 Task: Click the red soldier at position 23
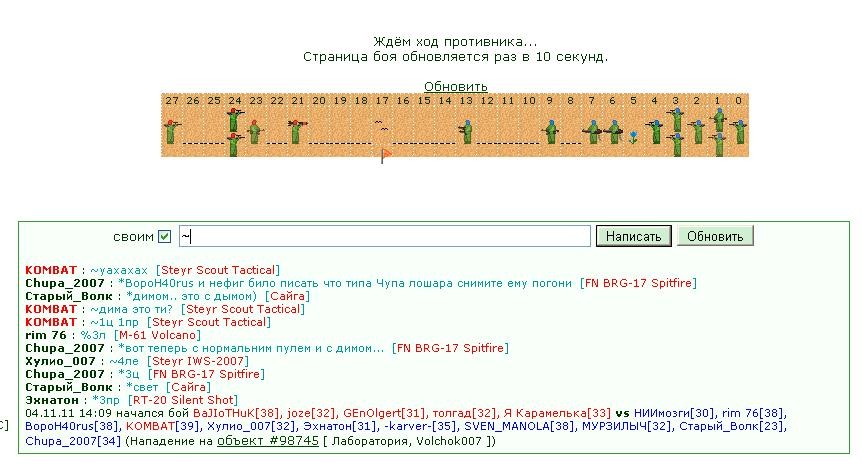255,132
